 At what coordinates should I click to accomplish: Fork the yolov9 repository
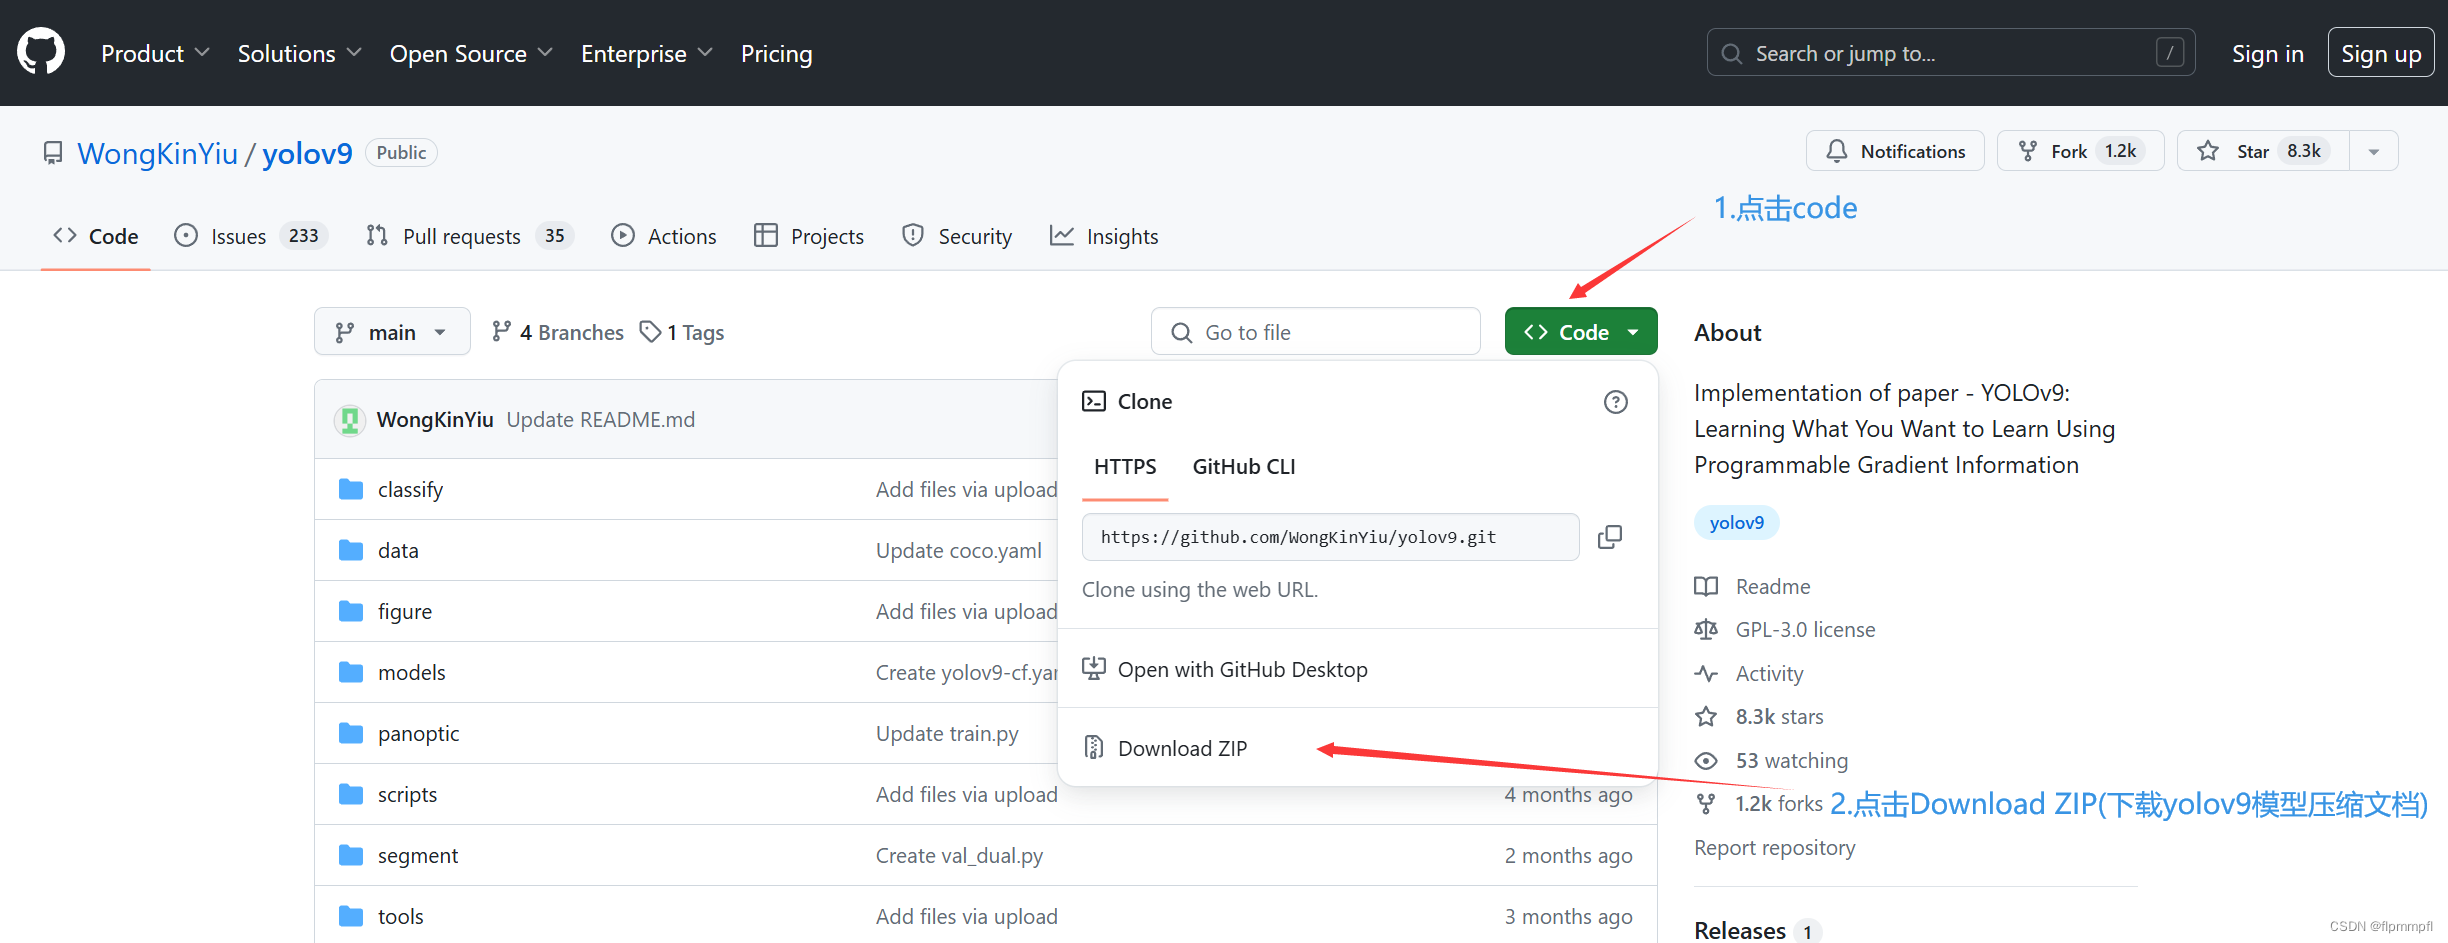[2080, 151]
